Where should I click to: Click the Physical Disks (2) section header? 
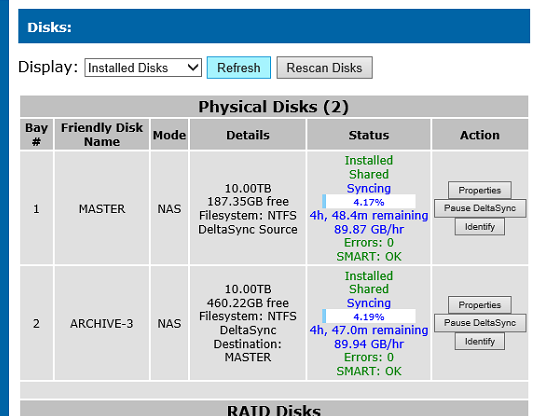[274, 106]
